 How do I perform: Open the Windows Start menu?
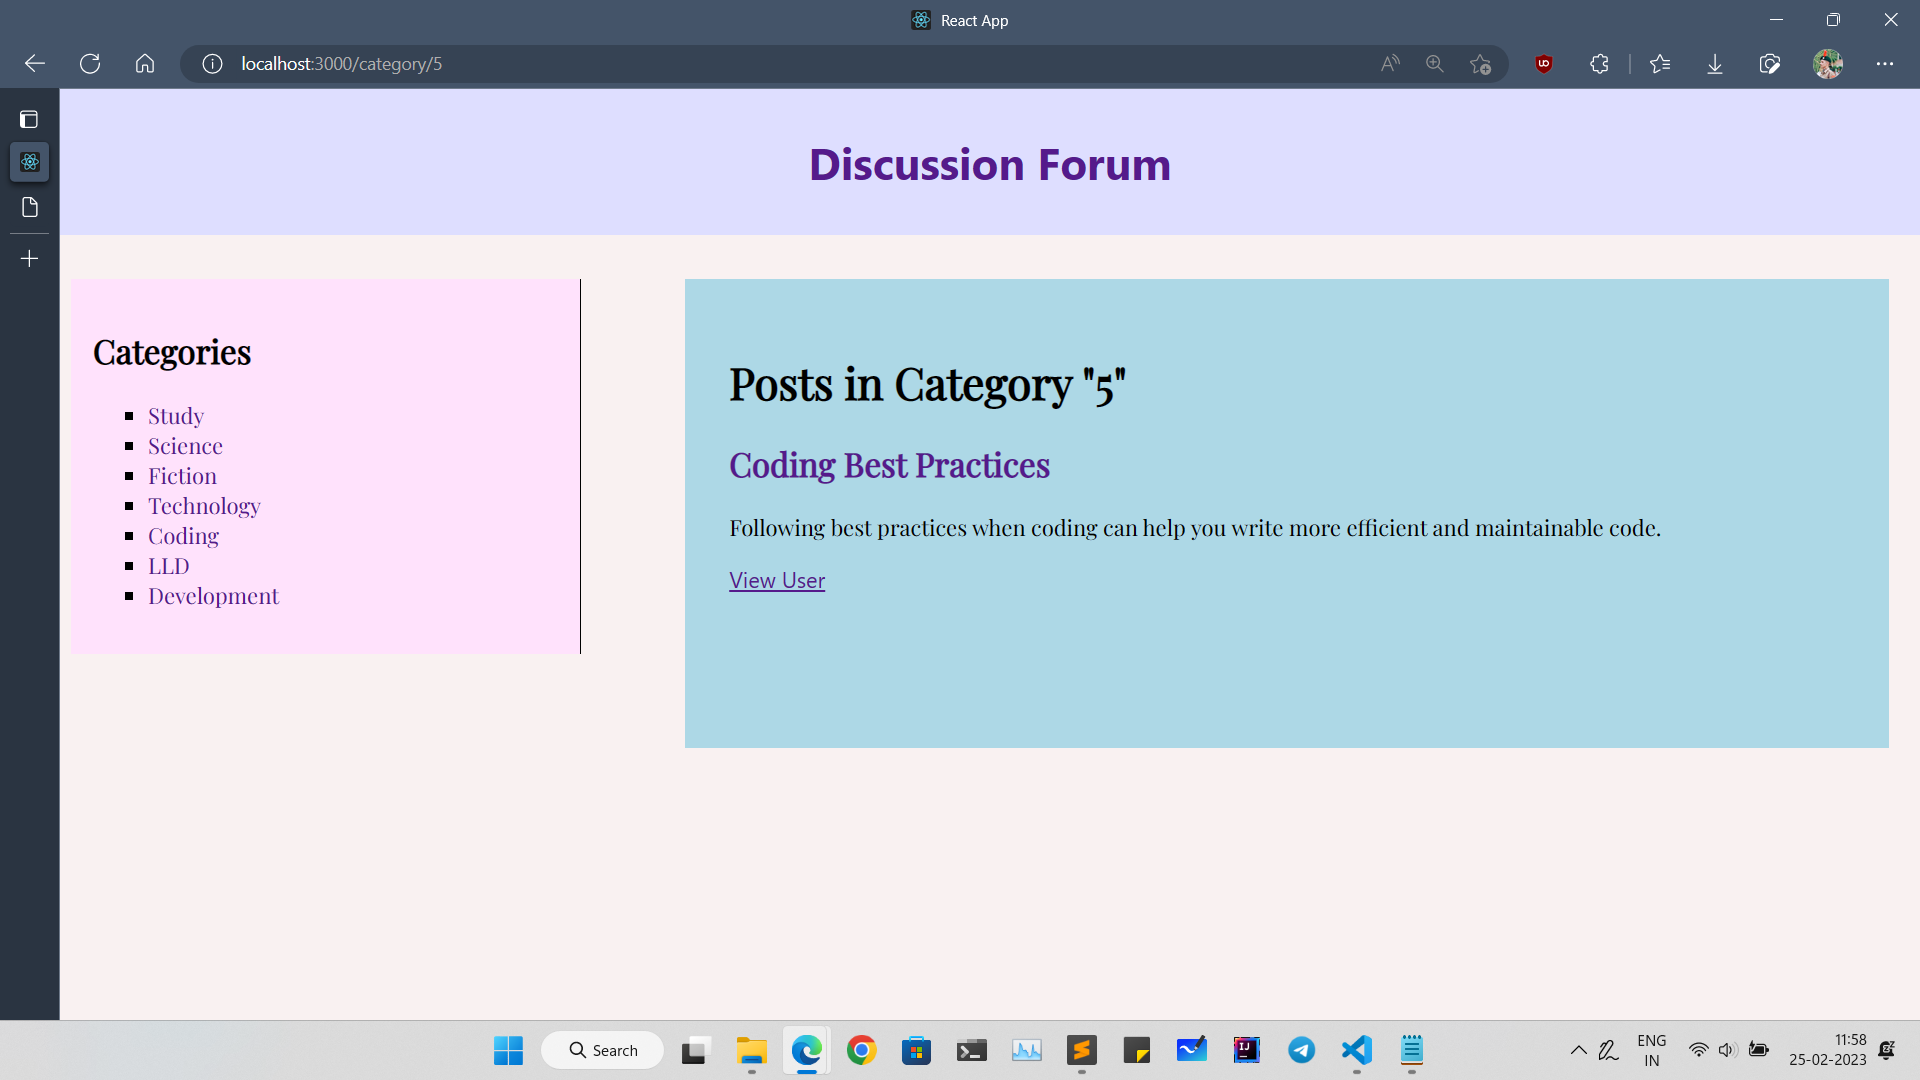click(508, 1050)
